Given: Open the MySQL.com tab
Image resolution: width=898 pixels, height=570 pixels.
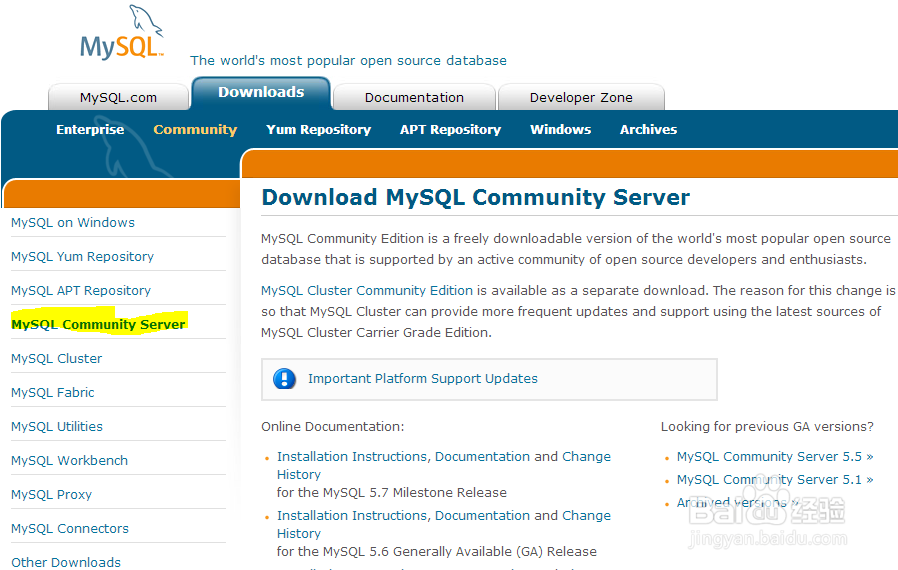Looking at the screenshot, I should click(119, 97).
